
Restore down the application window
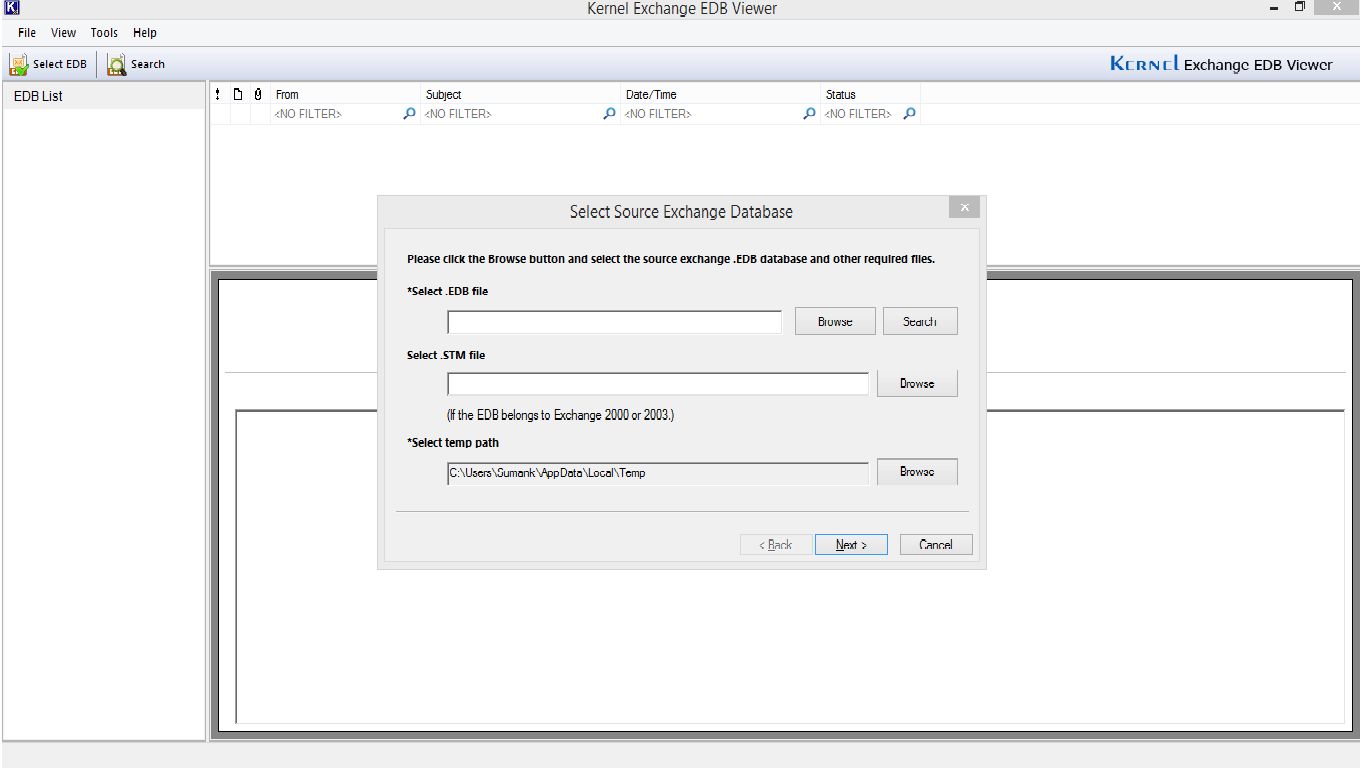coord(1300,8)
